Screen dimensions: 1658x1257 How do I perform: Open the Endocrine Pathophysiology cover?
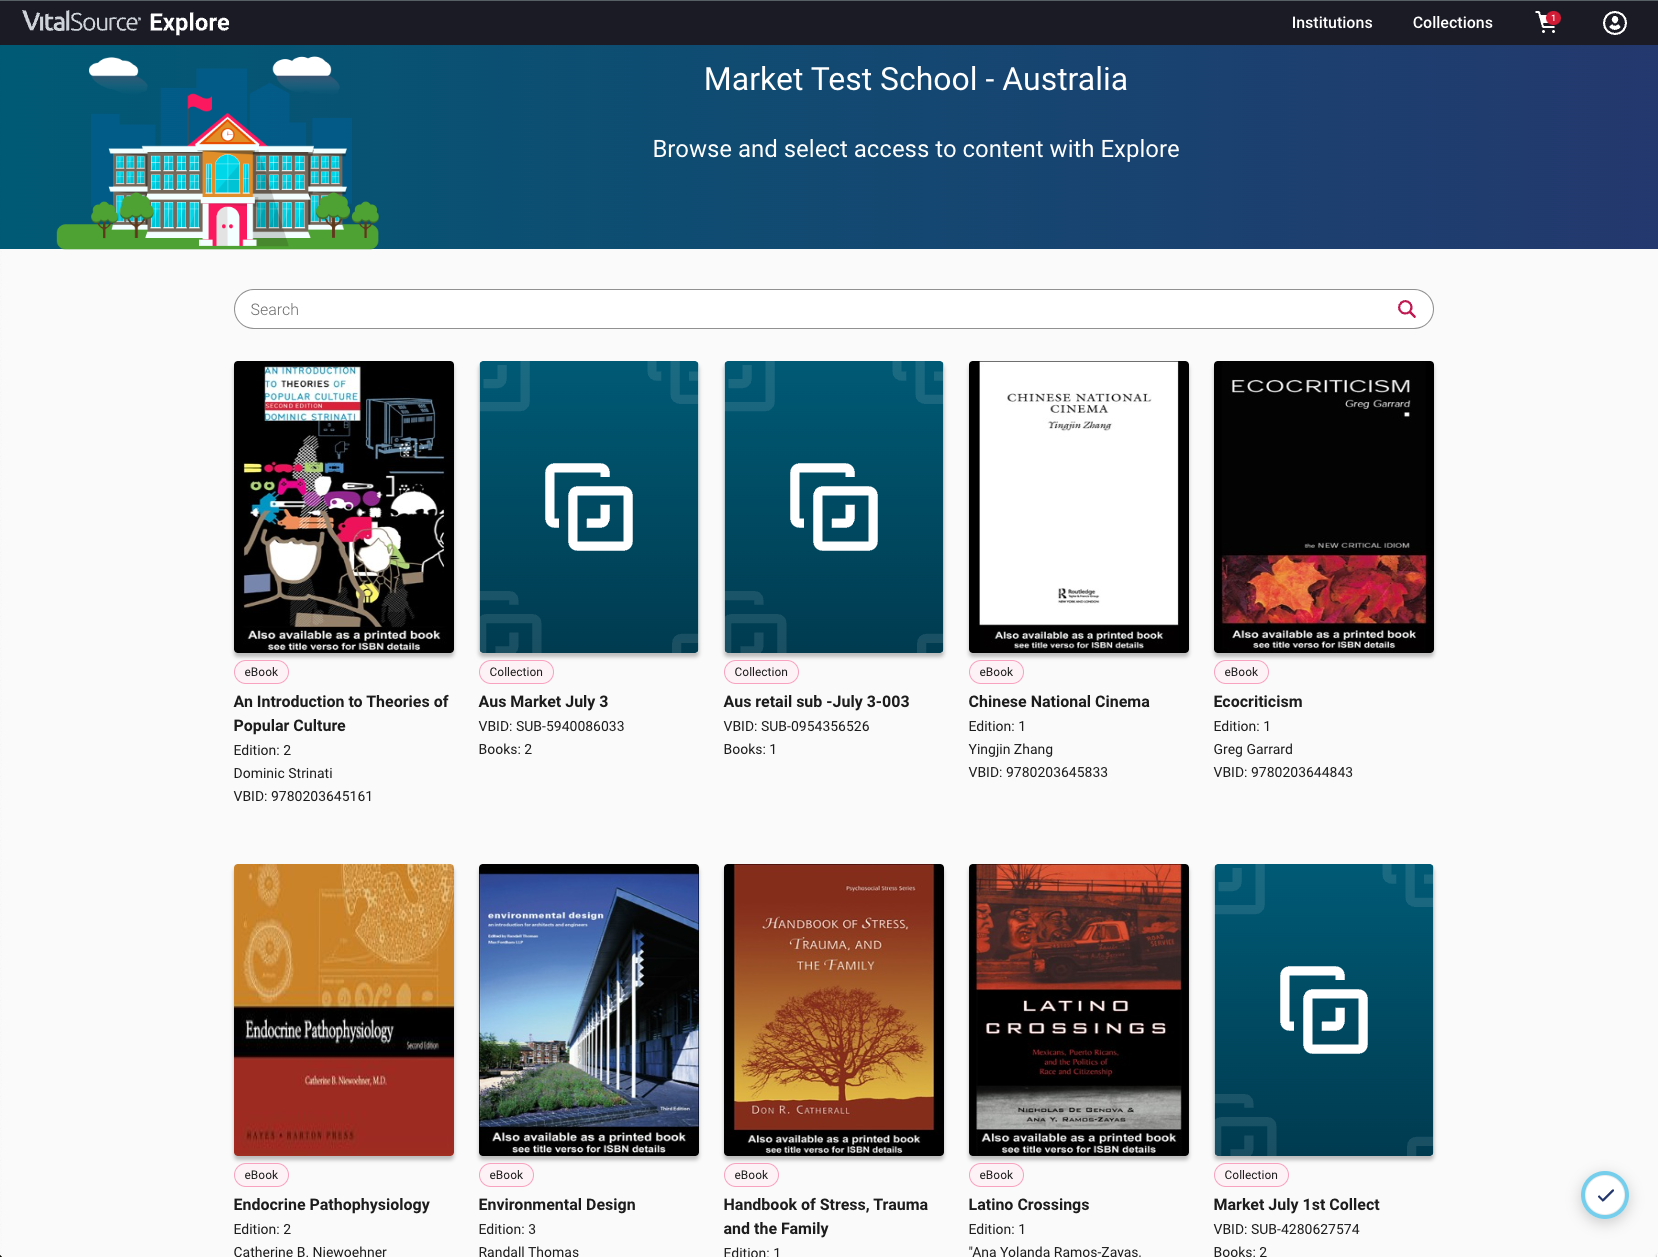pyautogui.click(x=344, y=1010)
